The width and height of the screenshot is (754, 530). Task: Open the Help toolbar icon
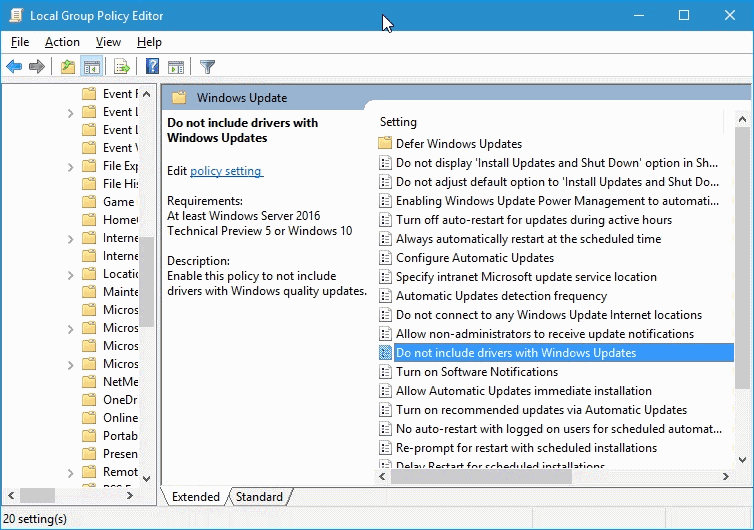click(152, 66)
